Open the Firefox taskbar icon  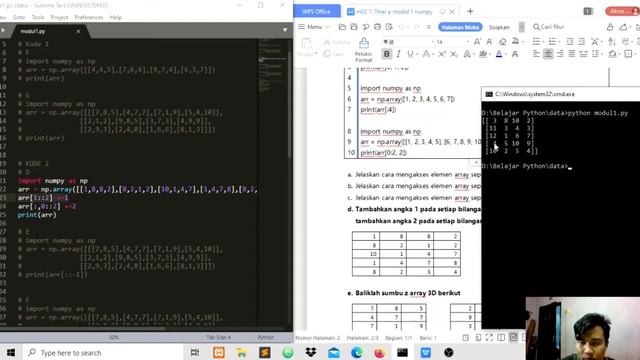tap(380, 352)
